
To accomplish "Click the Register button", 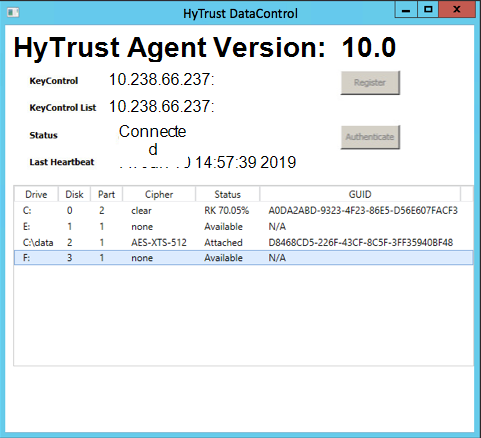I will [x=370, y=83].
